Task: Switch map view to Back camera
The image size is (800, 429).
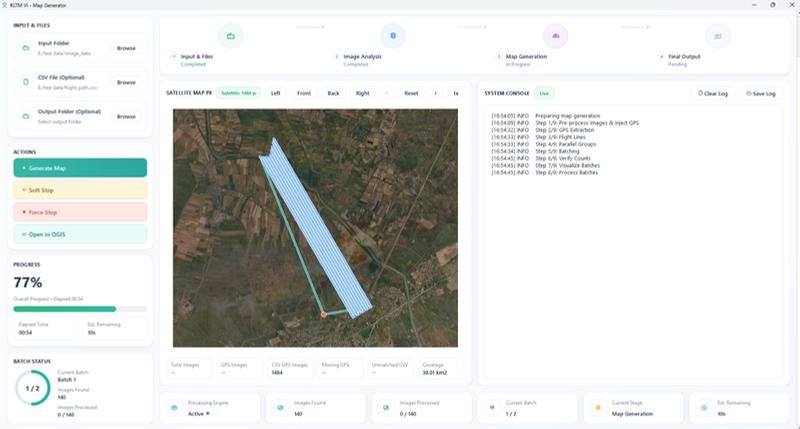Action: (333, 93)
